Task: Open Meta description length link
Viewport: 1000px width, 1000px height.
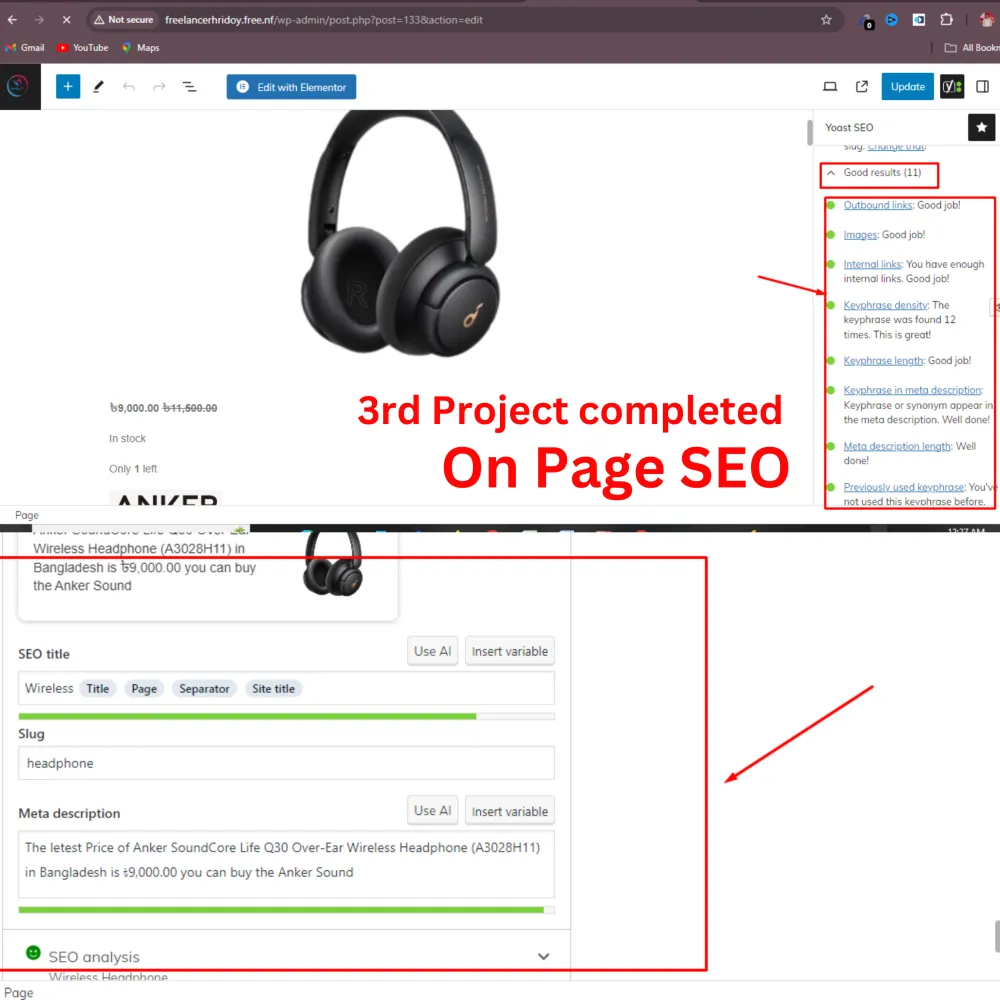Action: pyautogui.click(x=897, y=446)
